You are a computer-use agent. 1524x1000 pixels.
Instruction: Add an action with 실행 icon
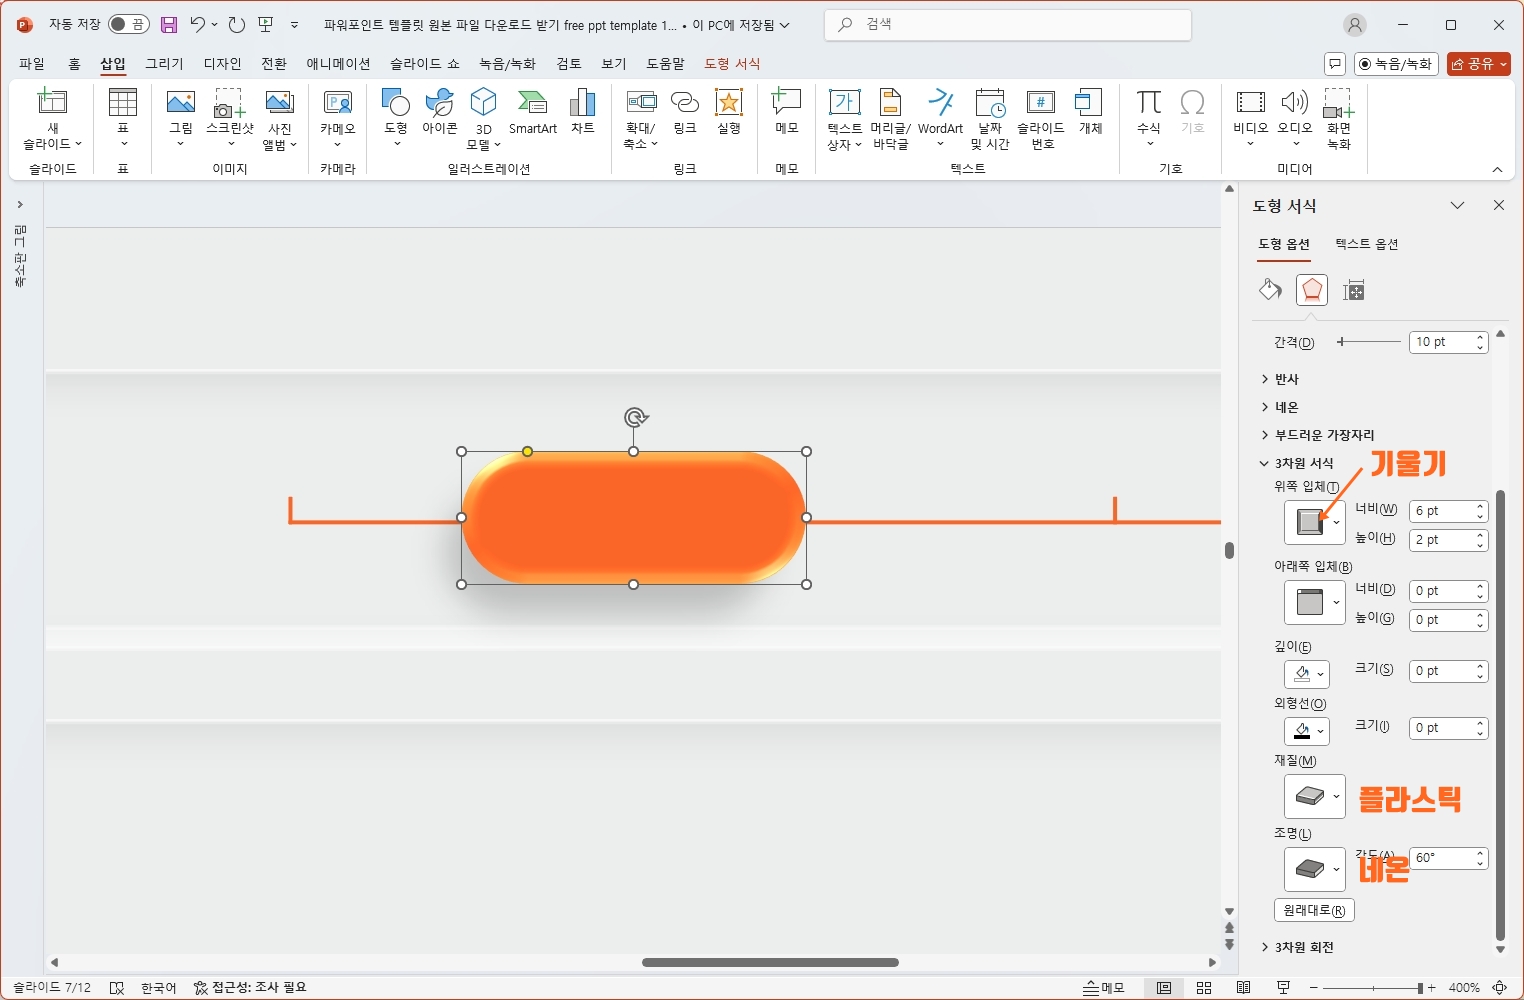coord(729,112)
